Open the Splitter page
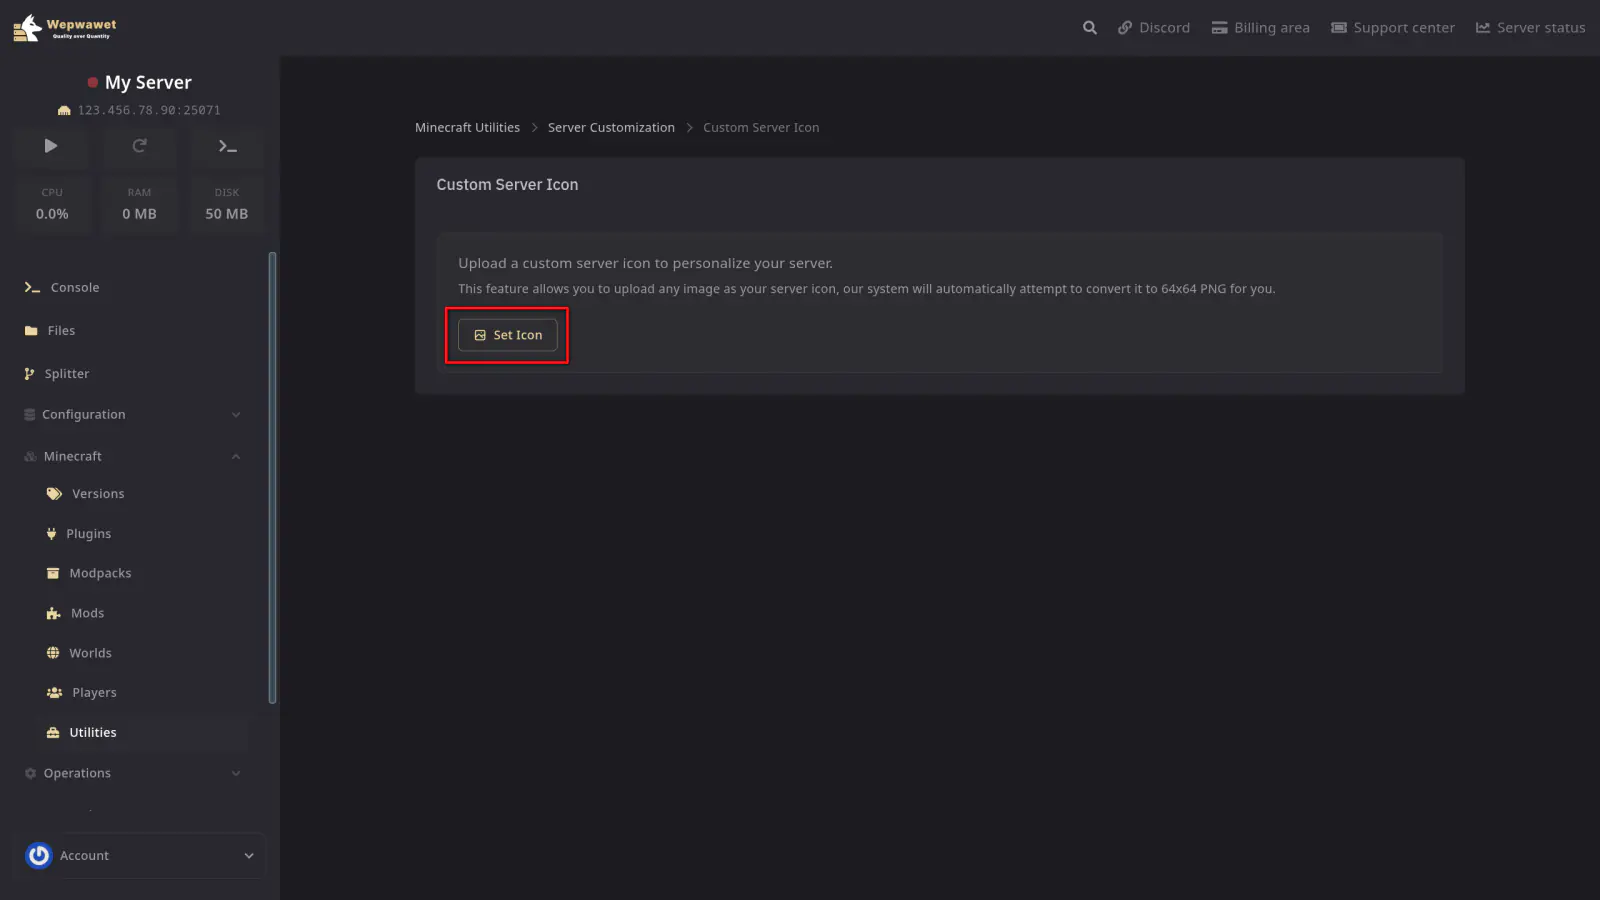Screen dimensions: 1600x900 (x=66, y=374)
